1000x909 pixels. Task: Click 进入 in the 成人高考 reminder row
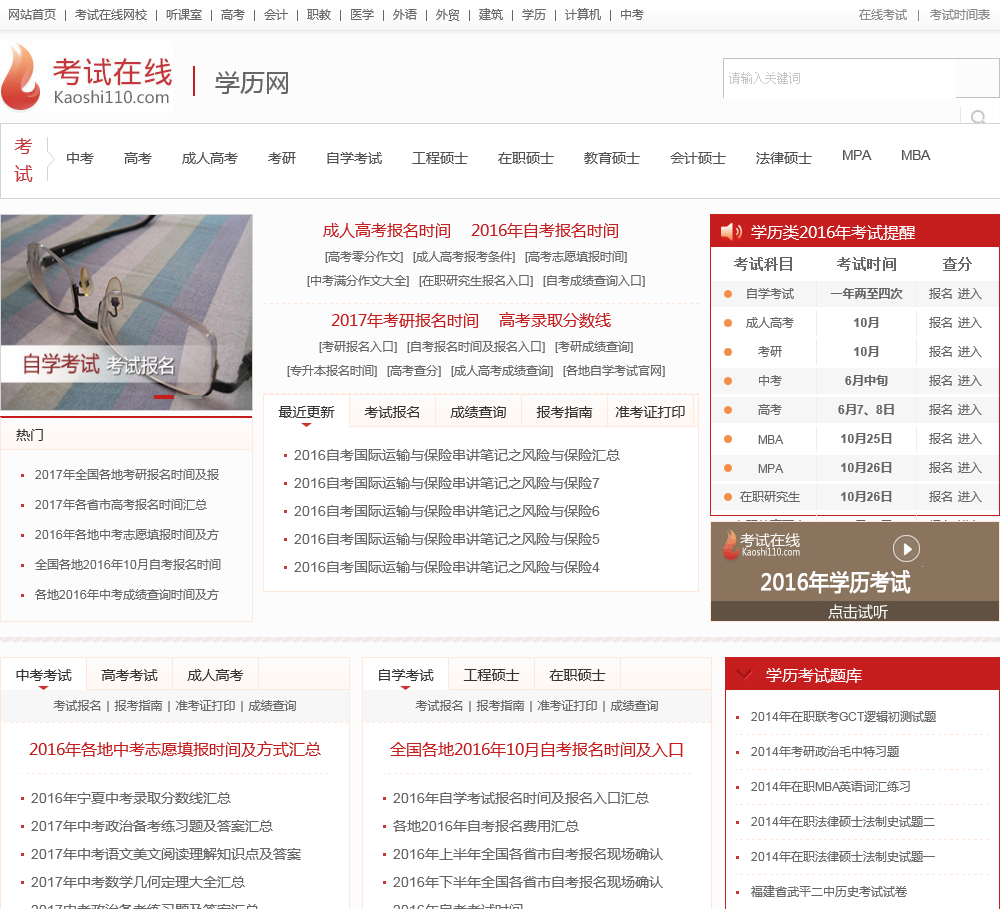coord(969,323)
